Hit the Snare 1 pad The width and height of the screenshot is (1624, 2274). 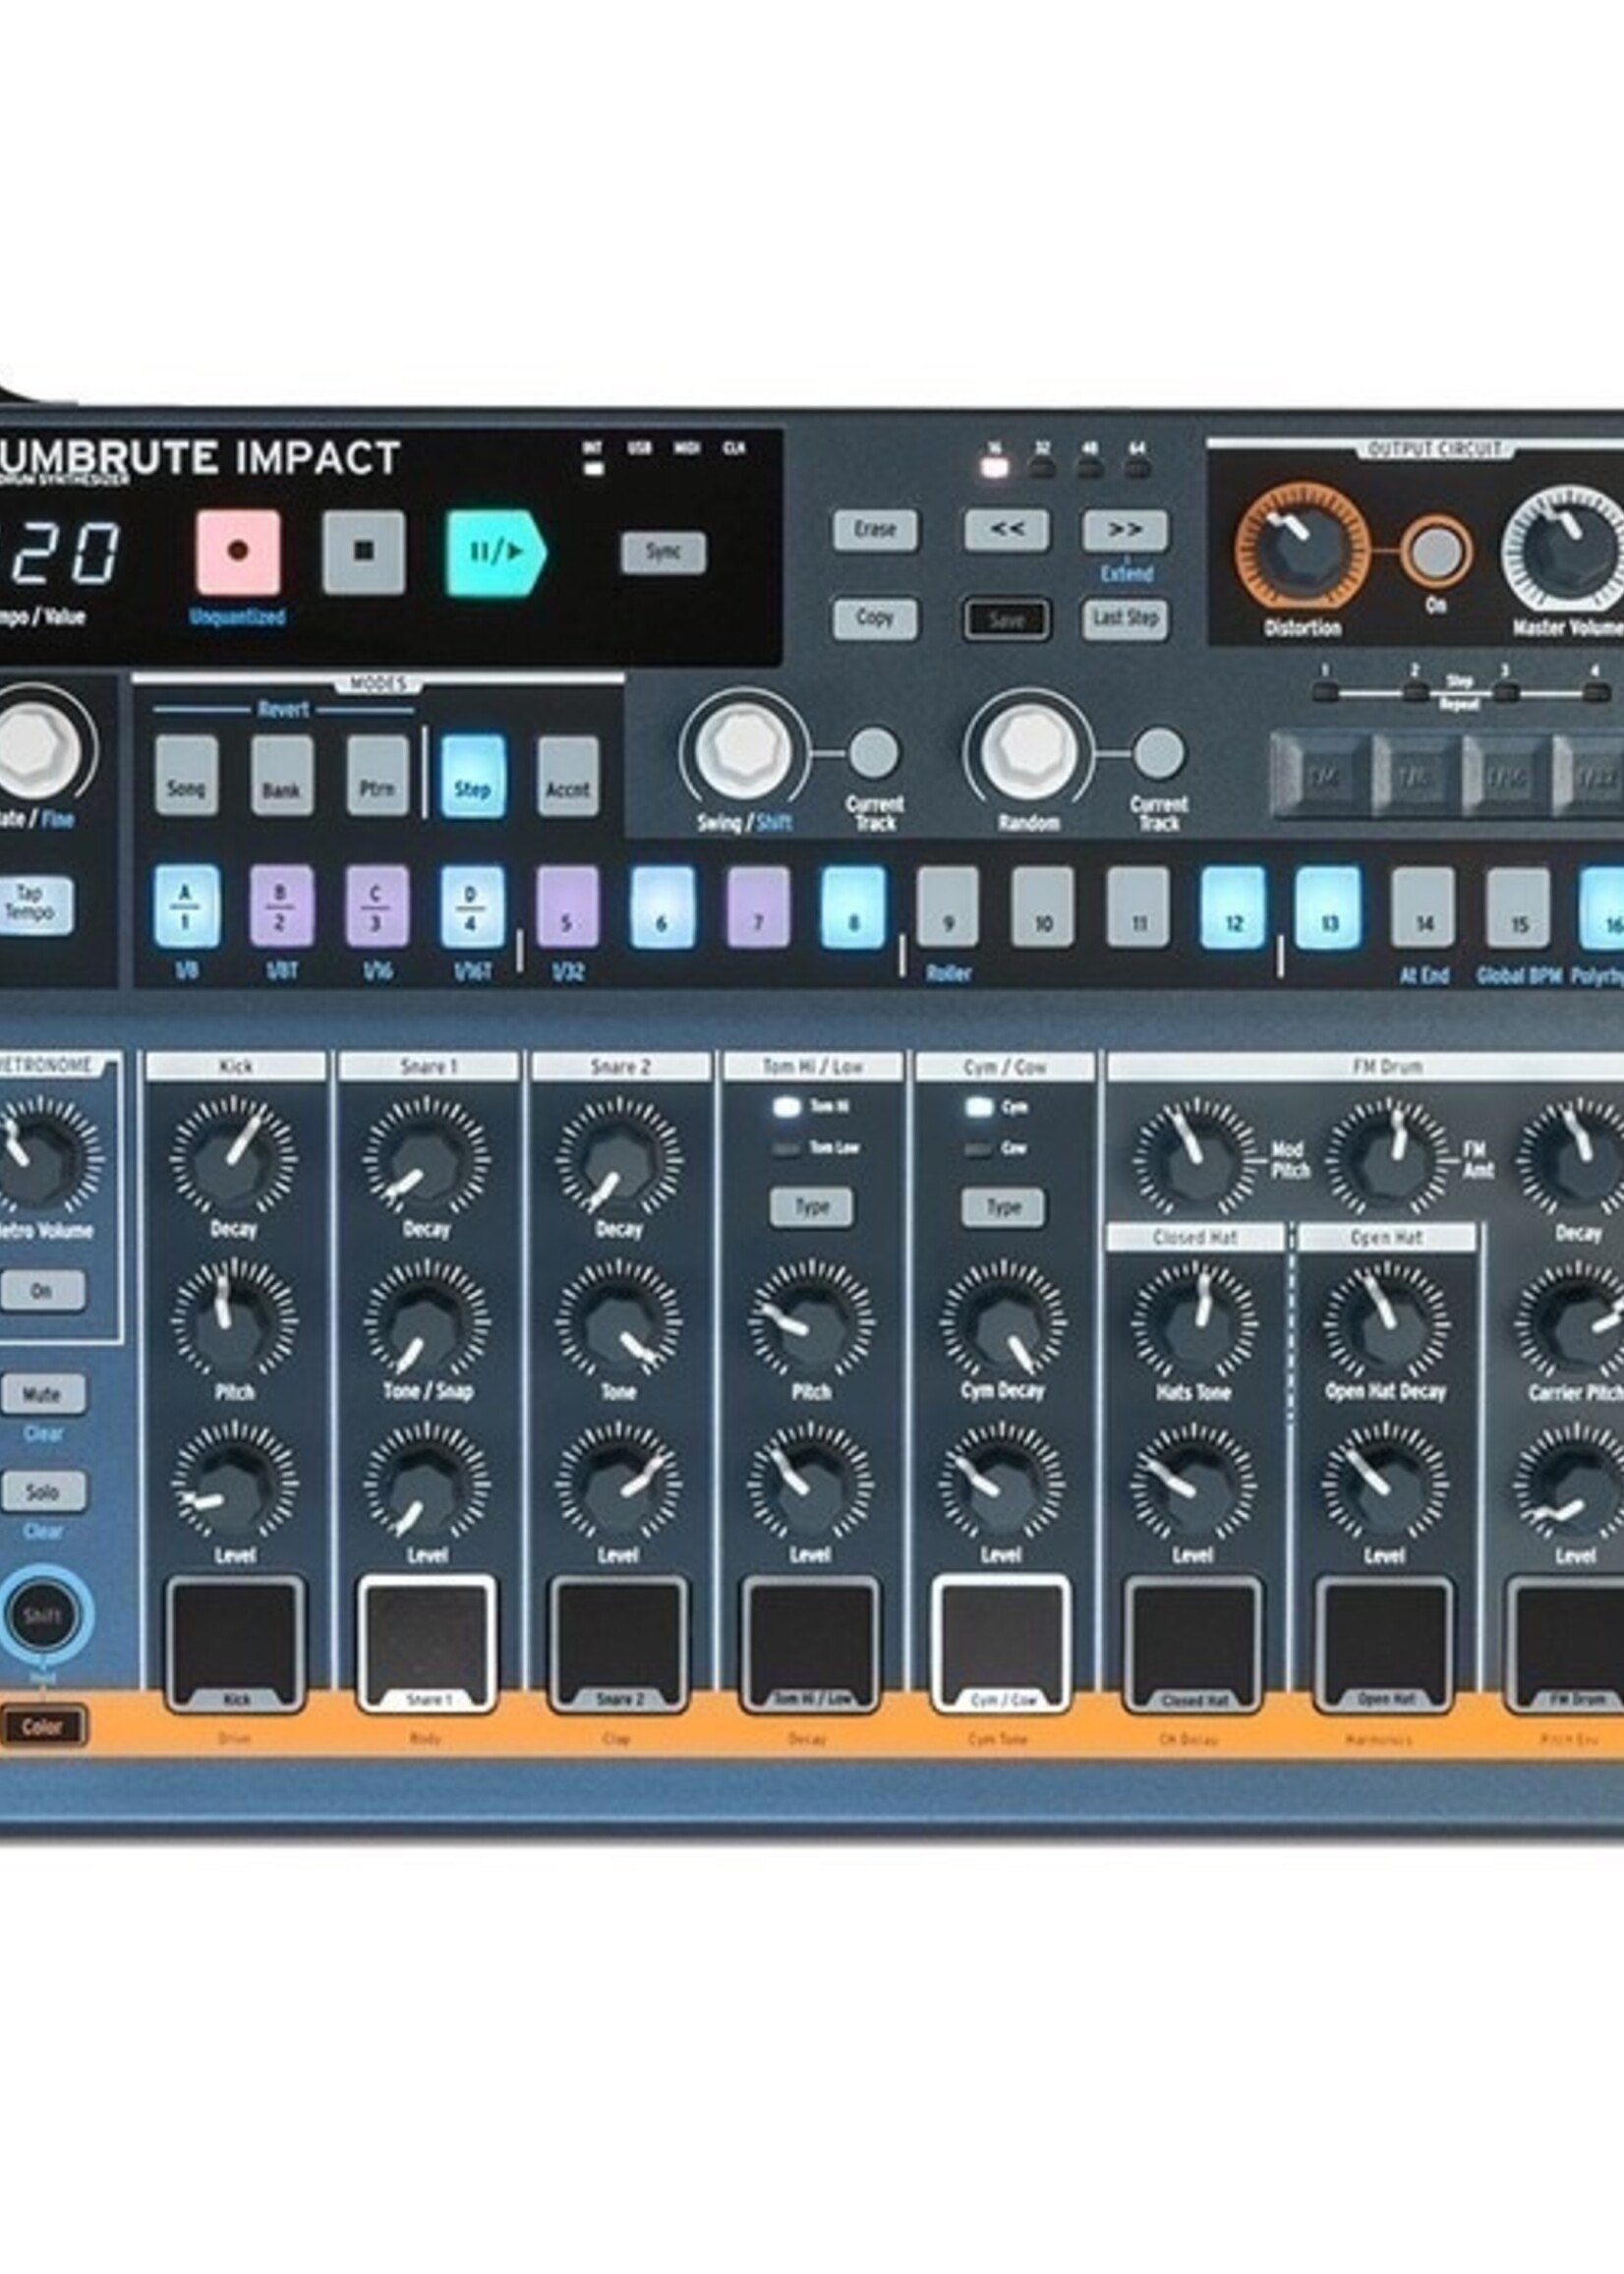pos(427,1644)
